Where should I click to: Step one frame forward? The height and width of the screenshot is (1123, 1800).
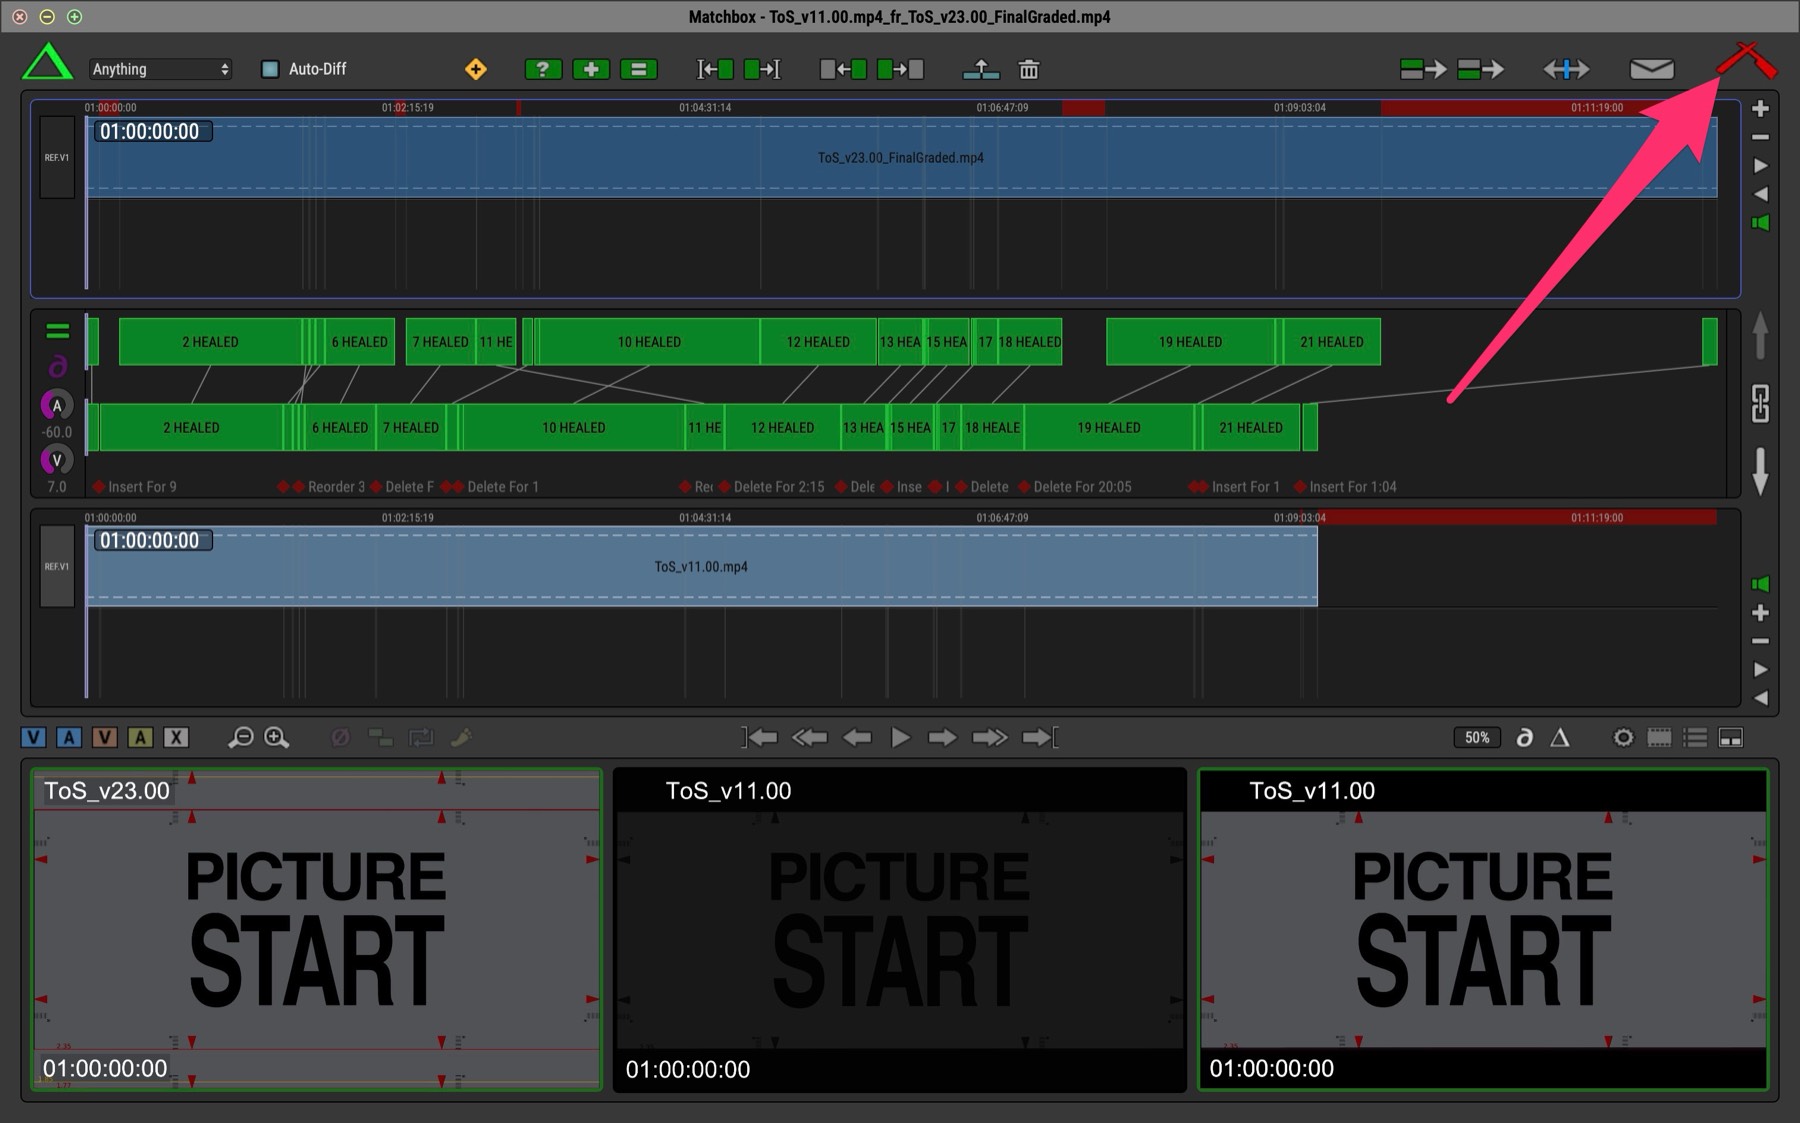point(942,738)
